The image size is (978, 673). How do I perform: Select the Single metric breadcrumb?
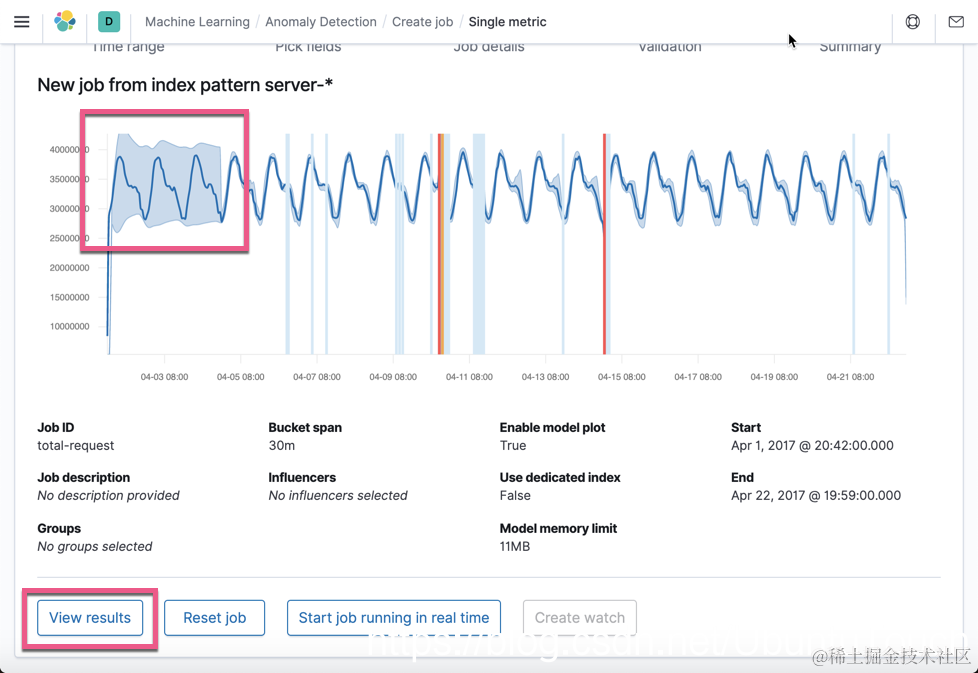pos(508,21)
